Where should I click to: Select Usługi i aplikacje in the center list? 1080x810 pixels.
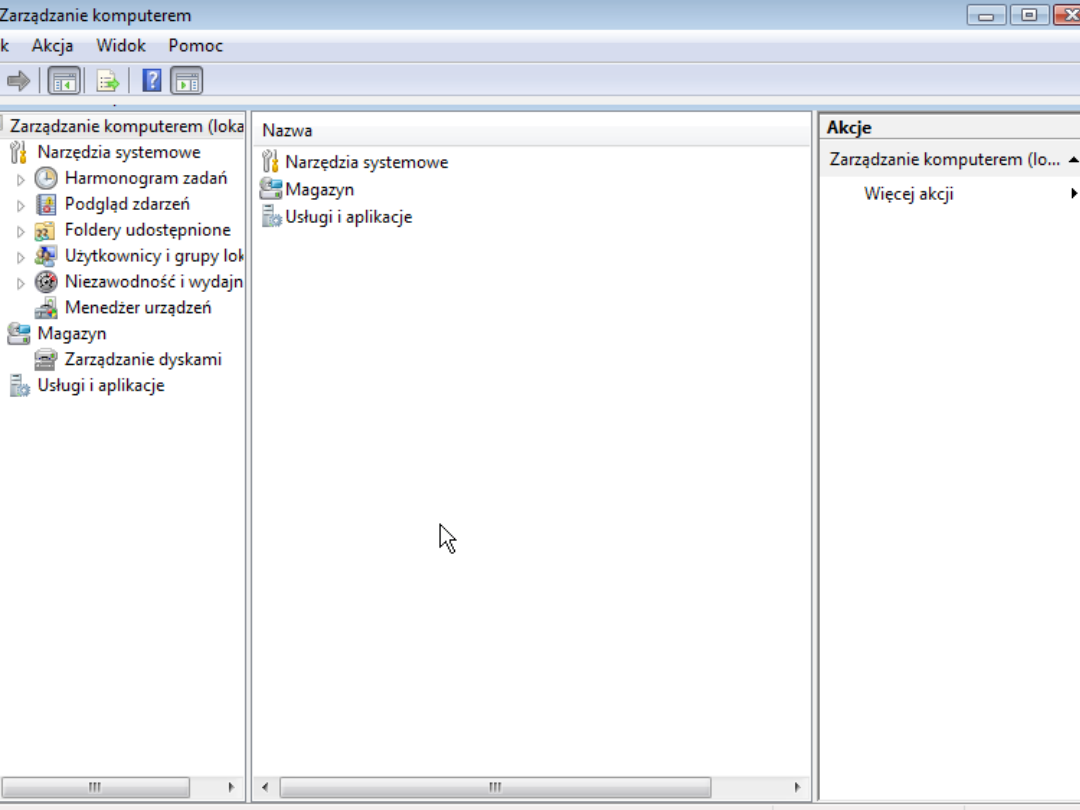(x=348, y=217)
